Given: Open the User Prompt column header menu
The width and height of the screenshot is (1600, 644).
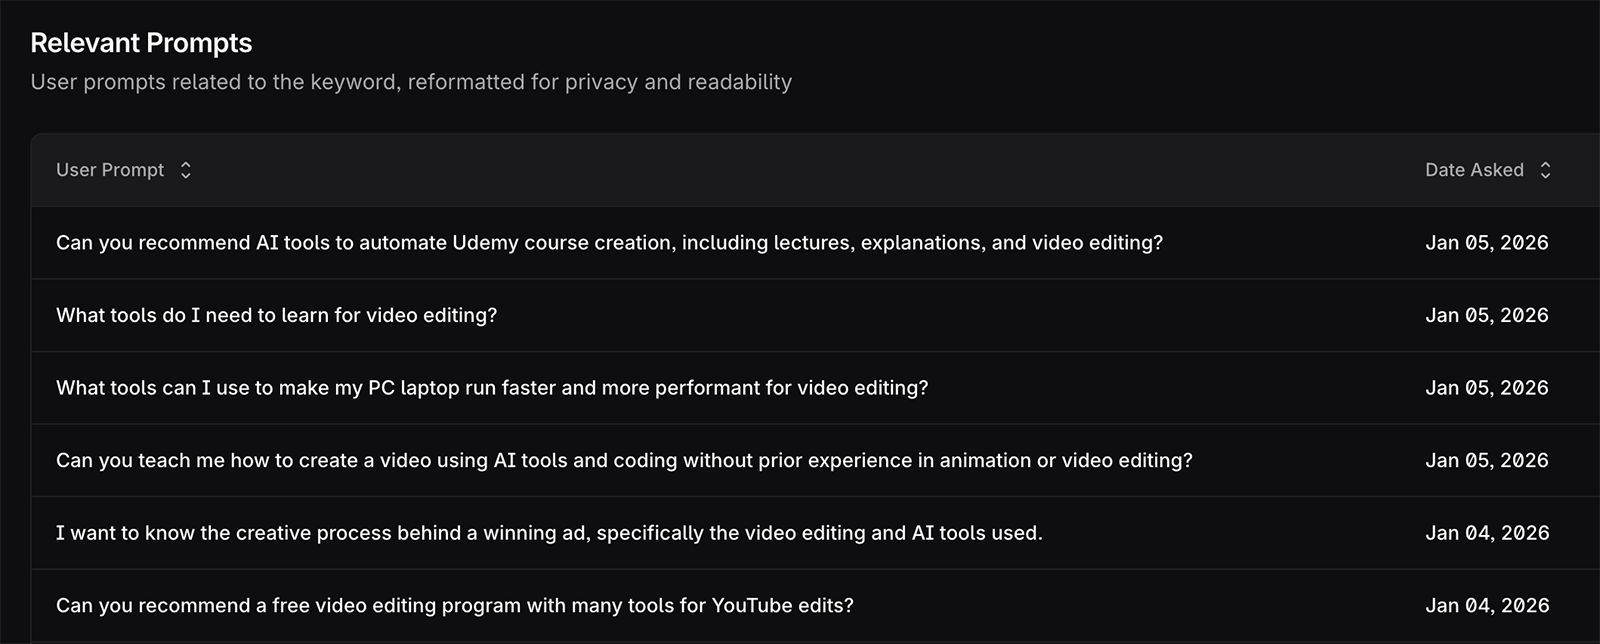Looking at the screenshot, I should pos(110,170).
